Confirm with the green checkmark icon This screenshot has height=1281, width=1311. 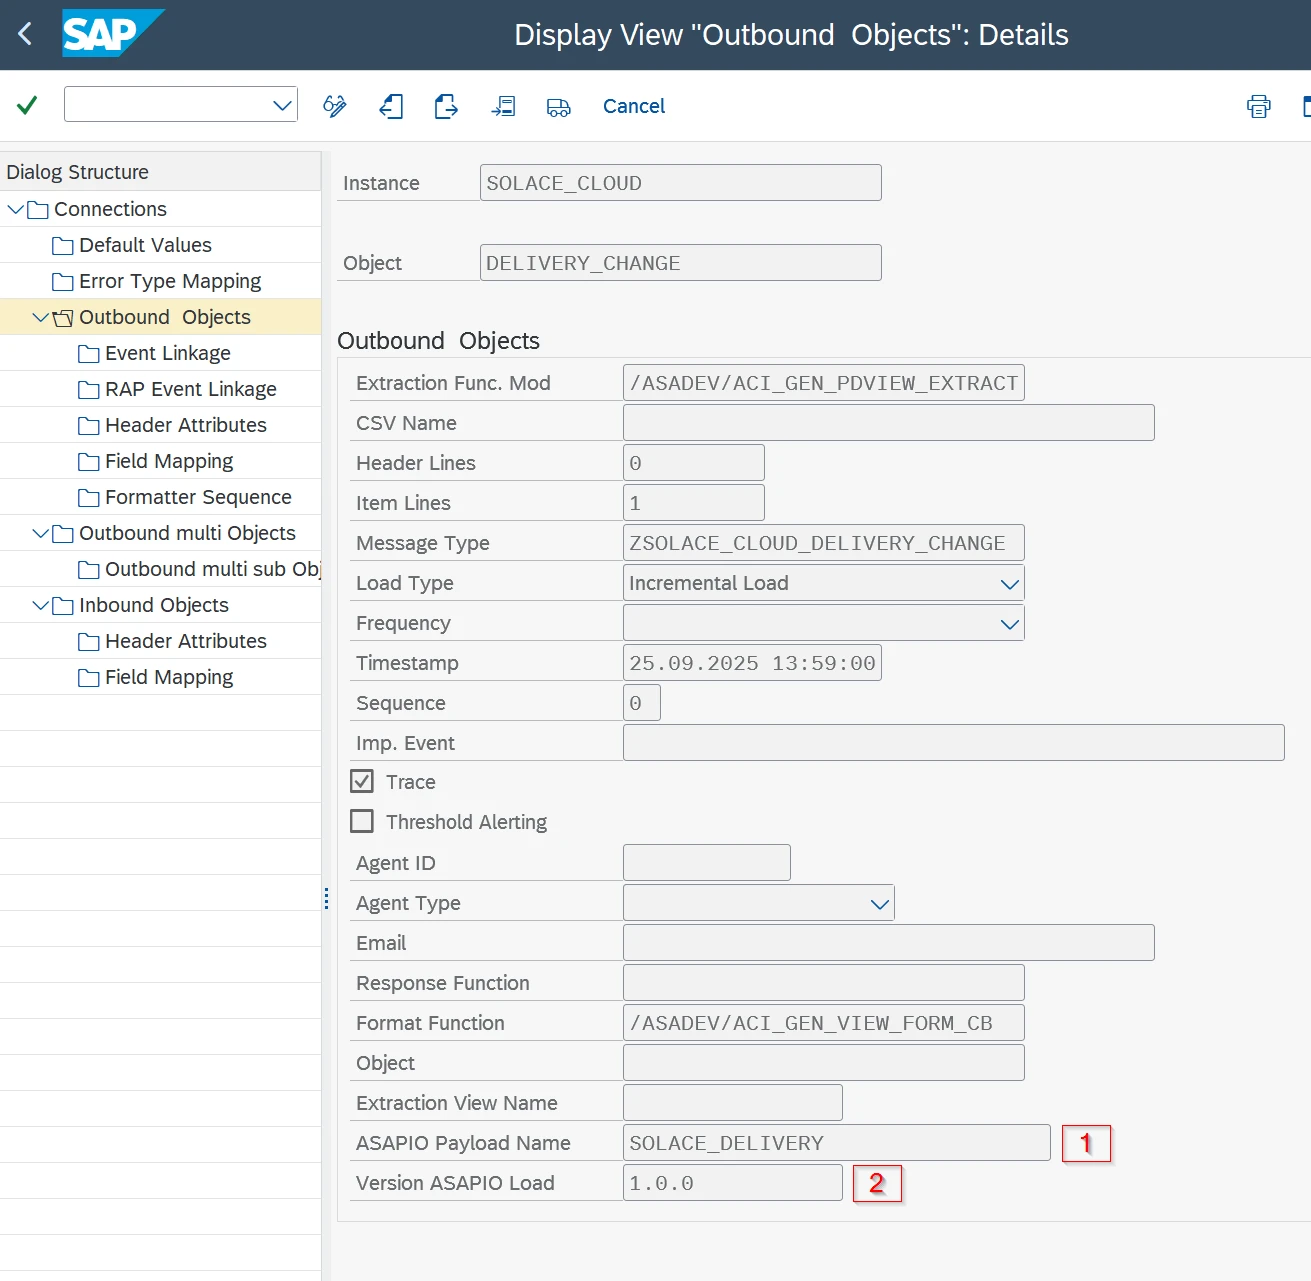pyautogui.click(x=27, y=105)
